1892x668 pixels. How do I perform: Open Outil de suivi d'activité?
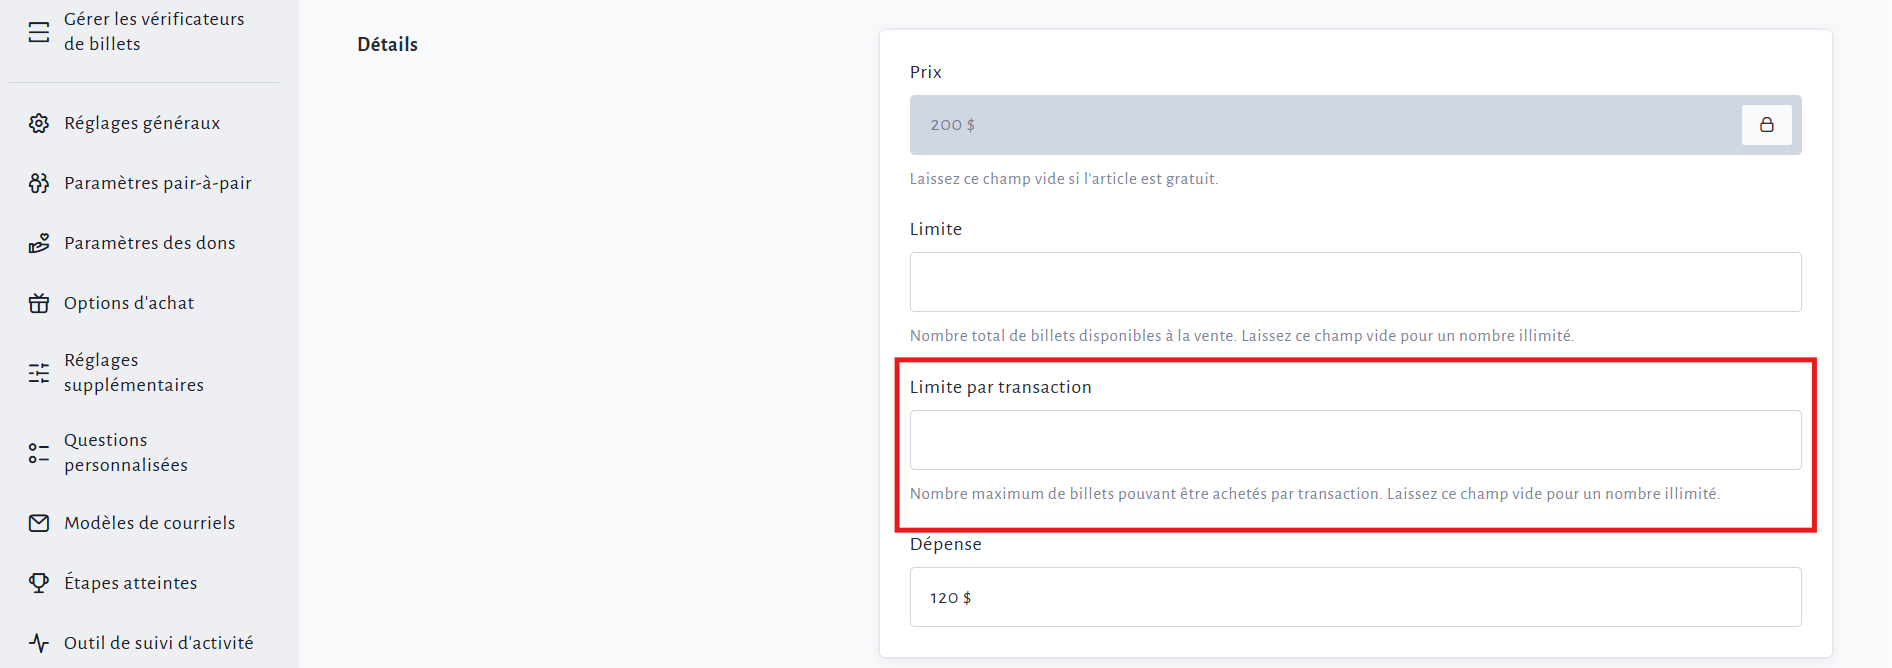click(x=159, y=643)
